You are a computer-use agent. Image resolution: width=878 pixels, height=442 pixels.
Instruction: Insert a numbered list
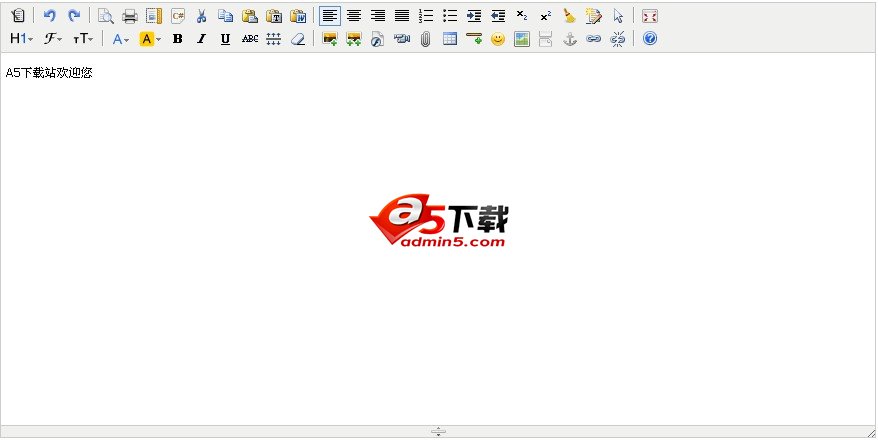[426, 16]
